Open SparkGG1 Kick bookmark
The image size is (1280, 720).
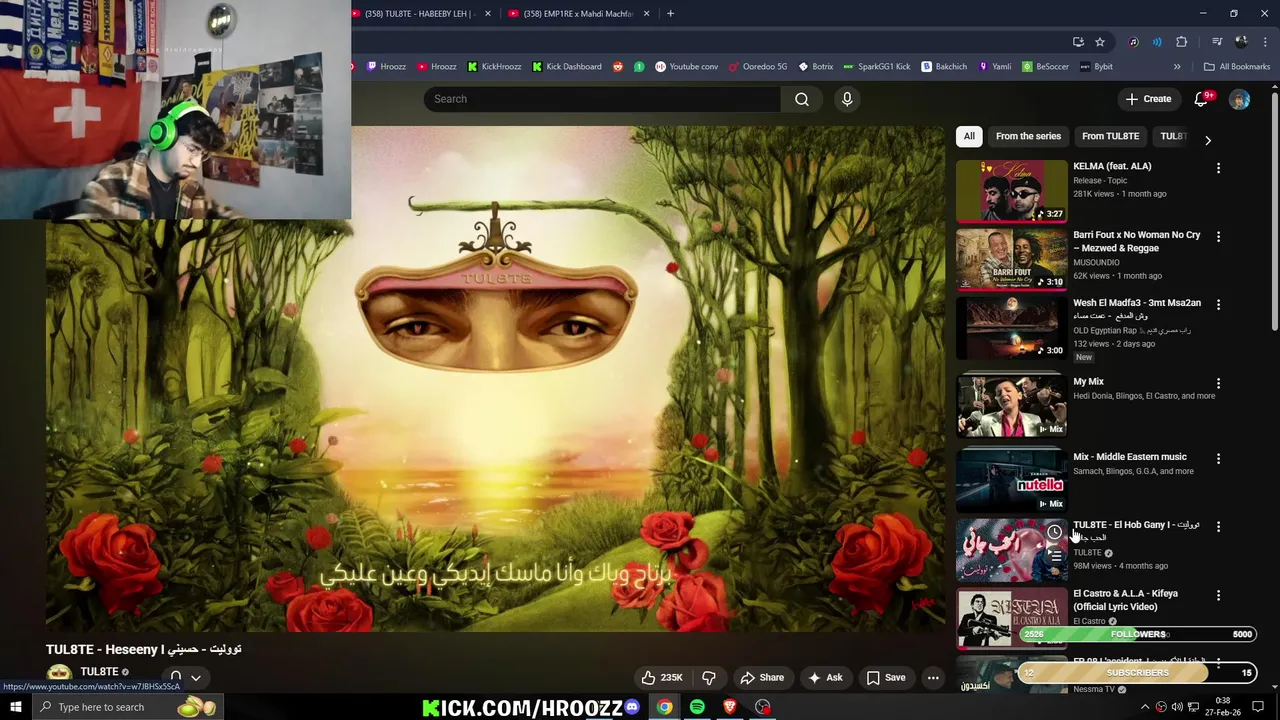pos(877,67)
